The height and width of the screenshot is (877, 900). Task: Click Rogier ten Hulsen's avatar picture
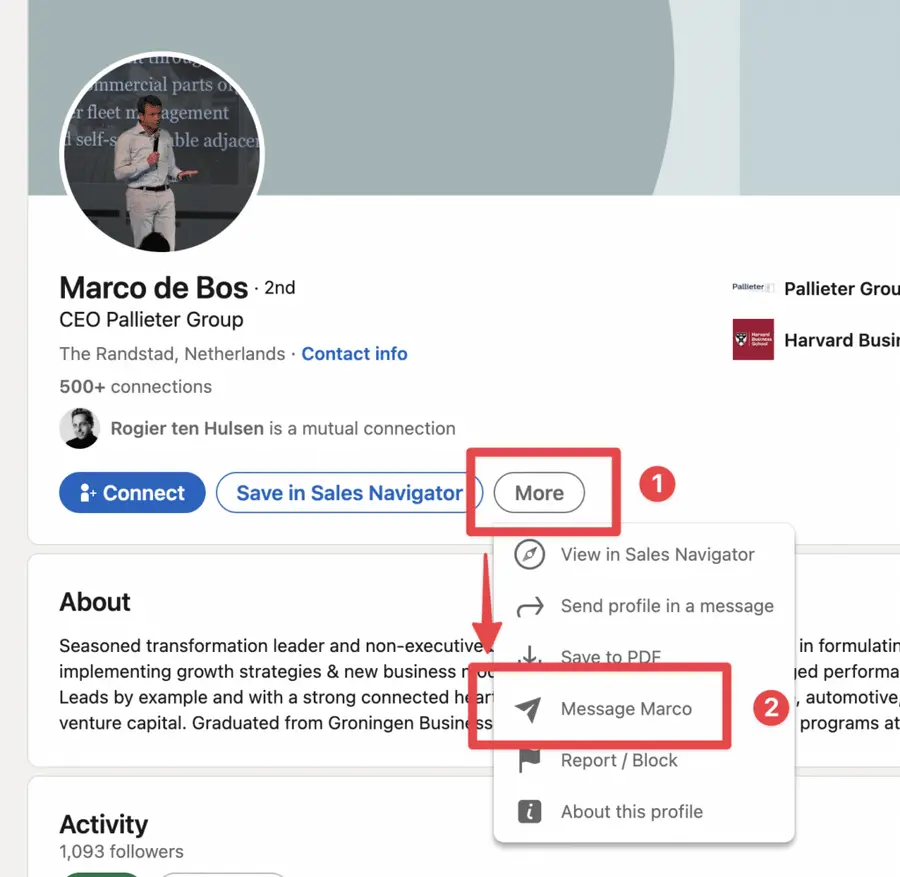(x=80, y=428)
